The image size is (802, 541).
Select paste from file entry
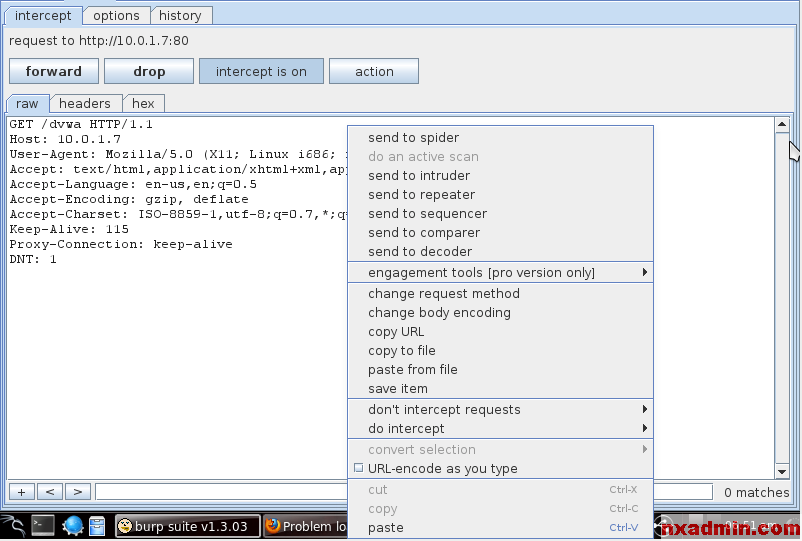500,369
